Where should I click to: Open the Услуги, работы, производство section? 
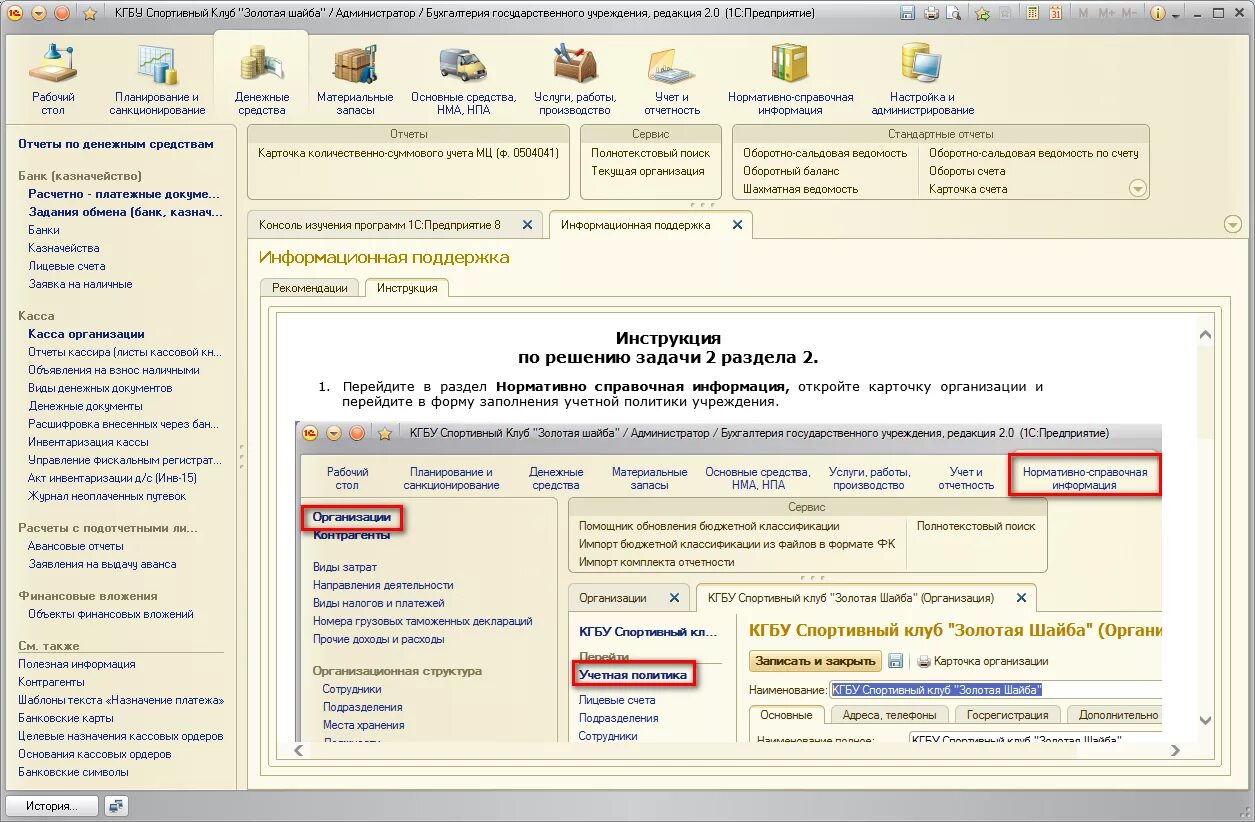click(x=575, y=80)
